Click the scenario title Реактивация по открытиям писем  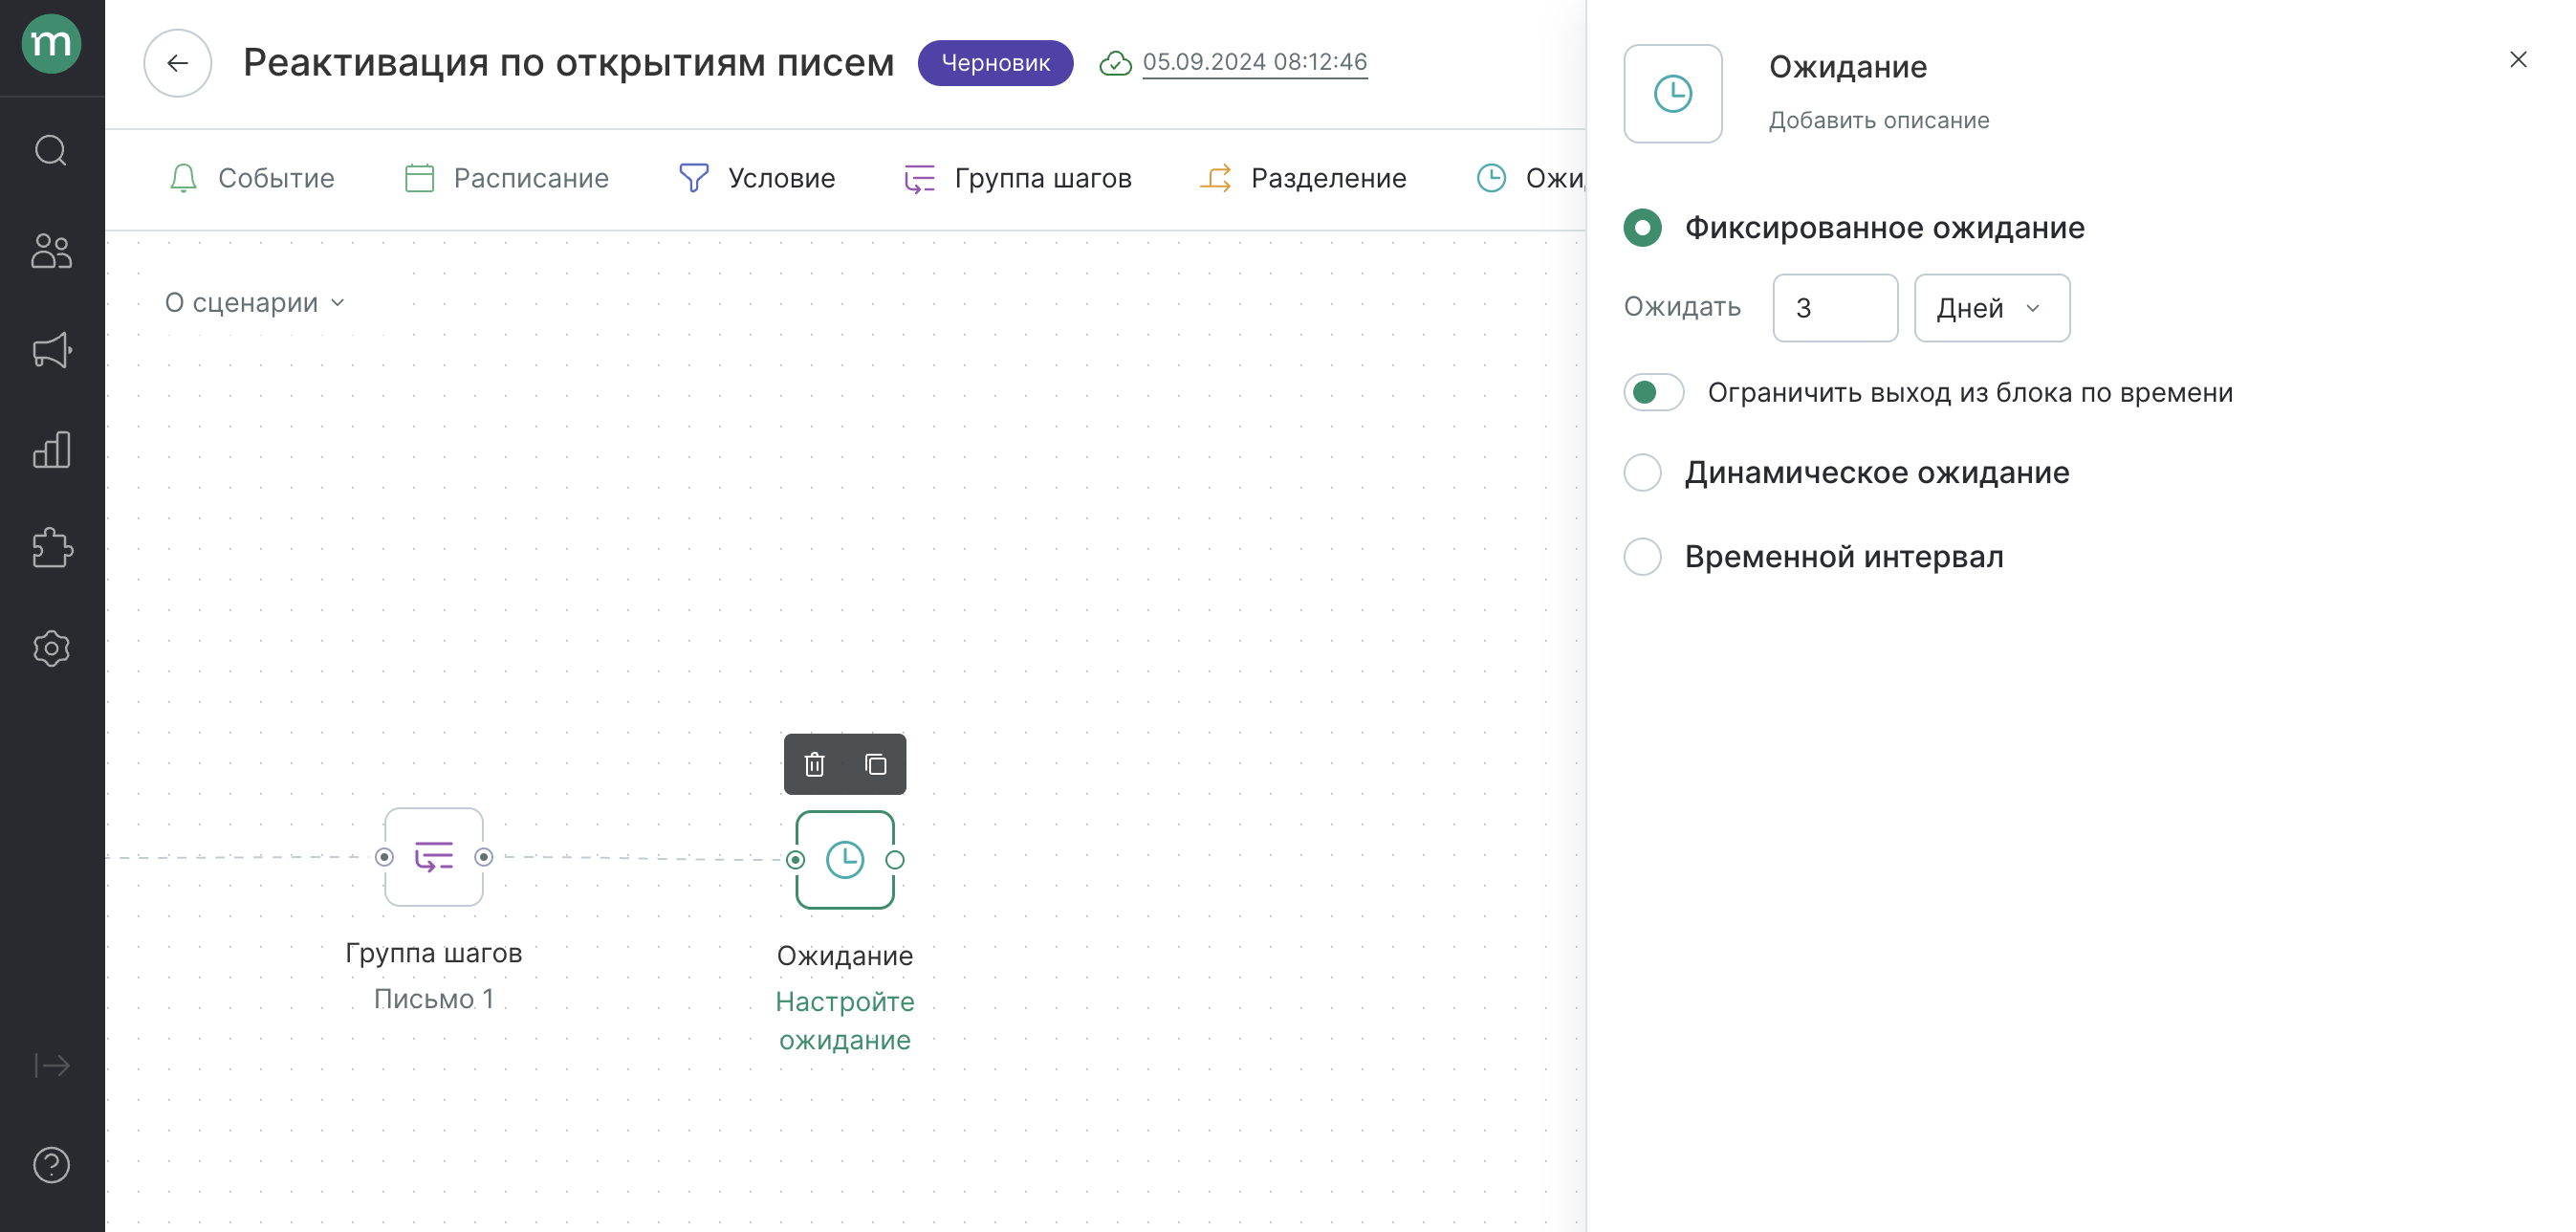pos(568,63)
